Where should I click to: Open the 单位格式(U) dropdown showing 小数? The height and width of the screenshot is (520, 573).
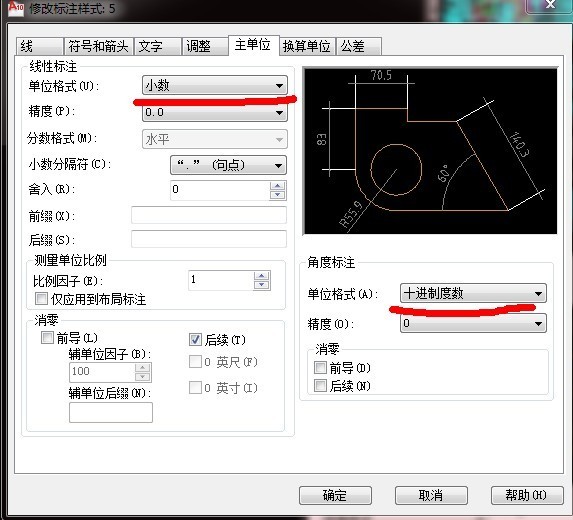click(215, 86)
